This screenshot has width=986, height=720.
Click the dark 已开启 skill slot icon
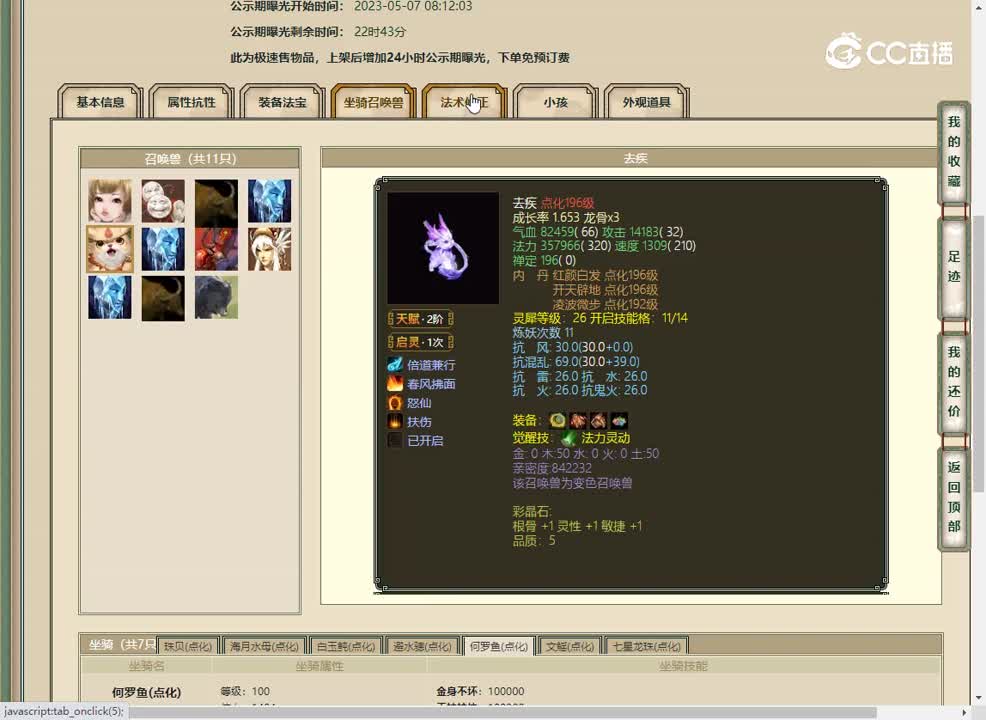[x=395, y=440]
